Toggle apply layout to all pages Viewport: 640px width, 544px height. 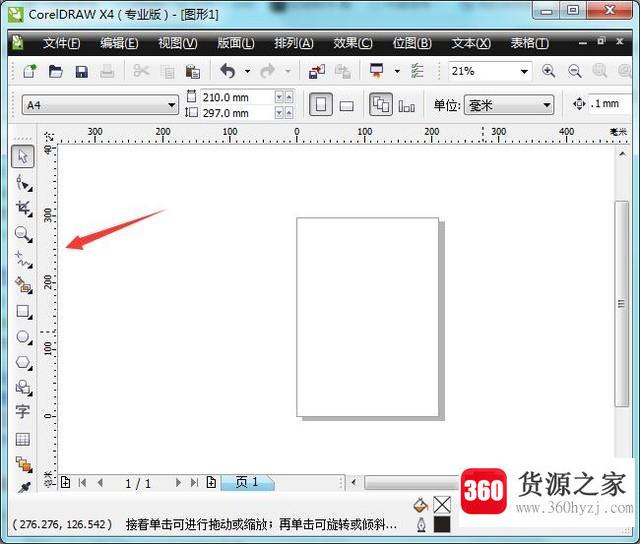coord(381,104)
